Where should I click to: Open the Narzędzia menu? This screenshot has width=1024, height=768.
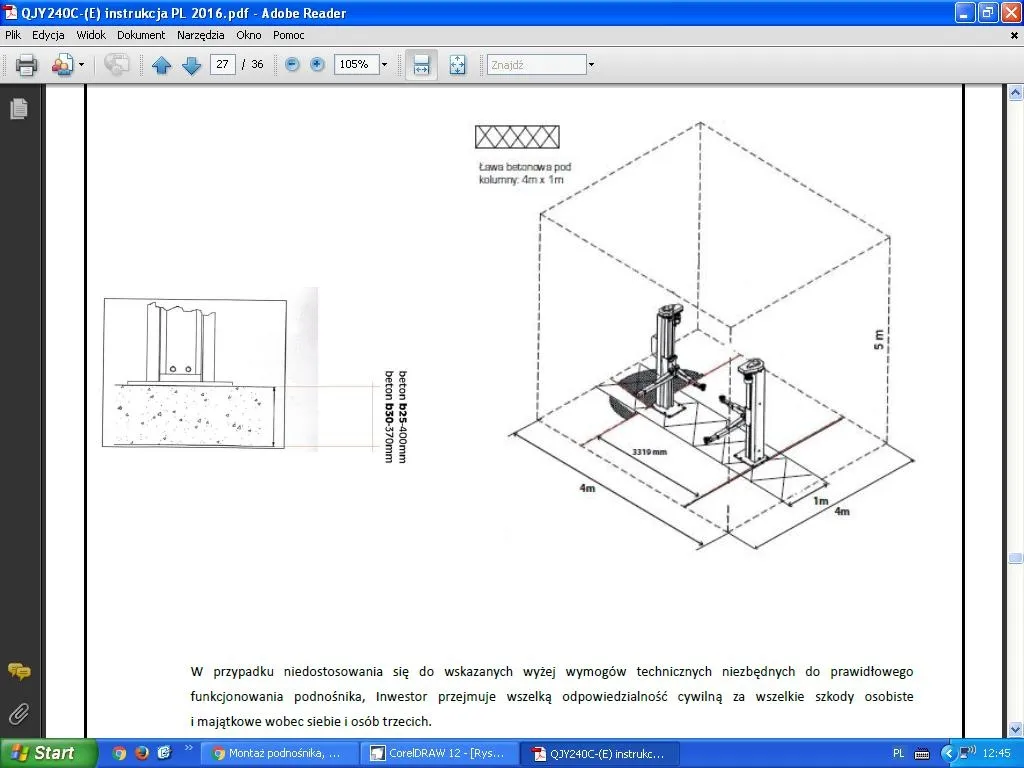click(200, 35)
